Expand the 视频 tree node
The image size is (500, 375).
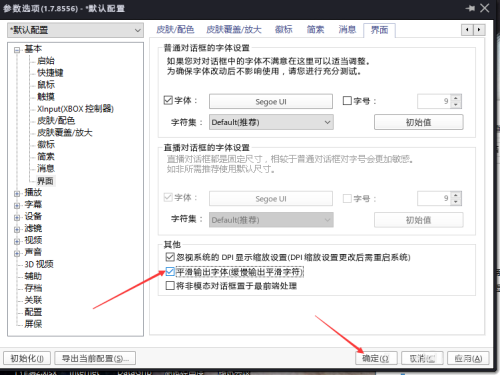click(17, 241)
